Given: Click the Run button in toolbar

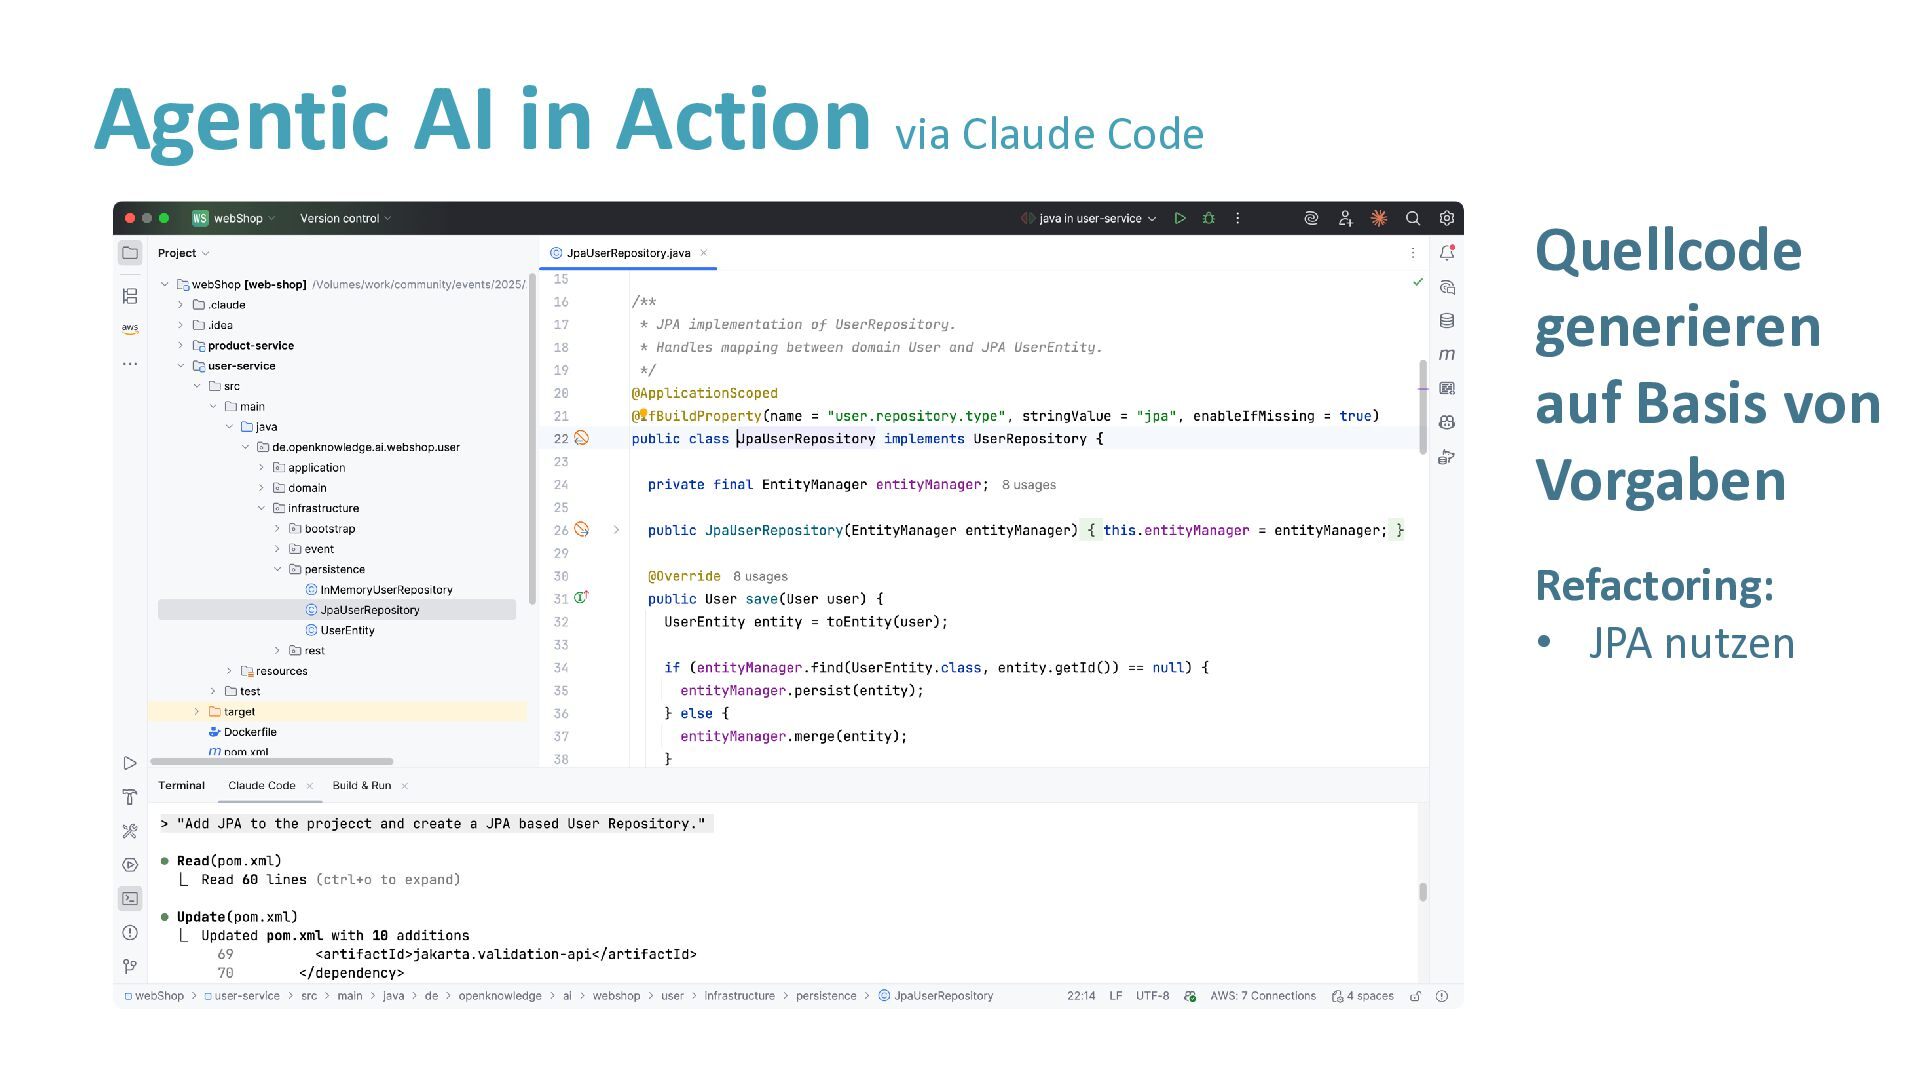Looking at the screenshot, I should (1180, 218).
